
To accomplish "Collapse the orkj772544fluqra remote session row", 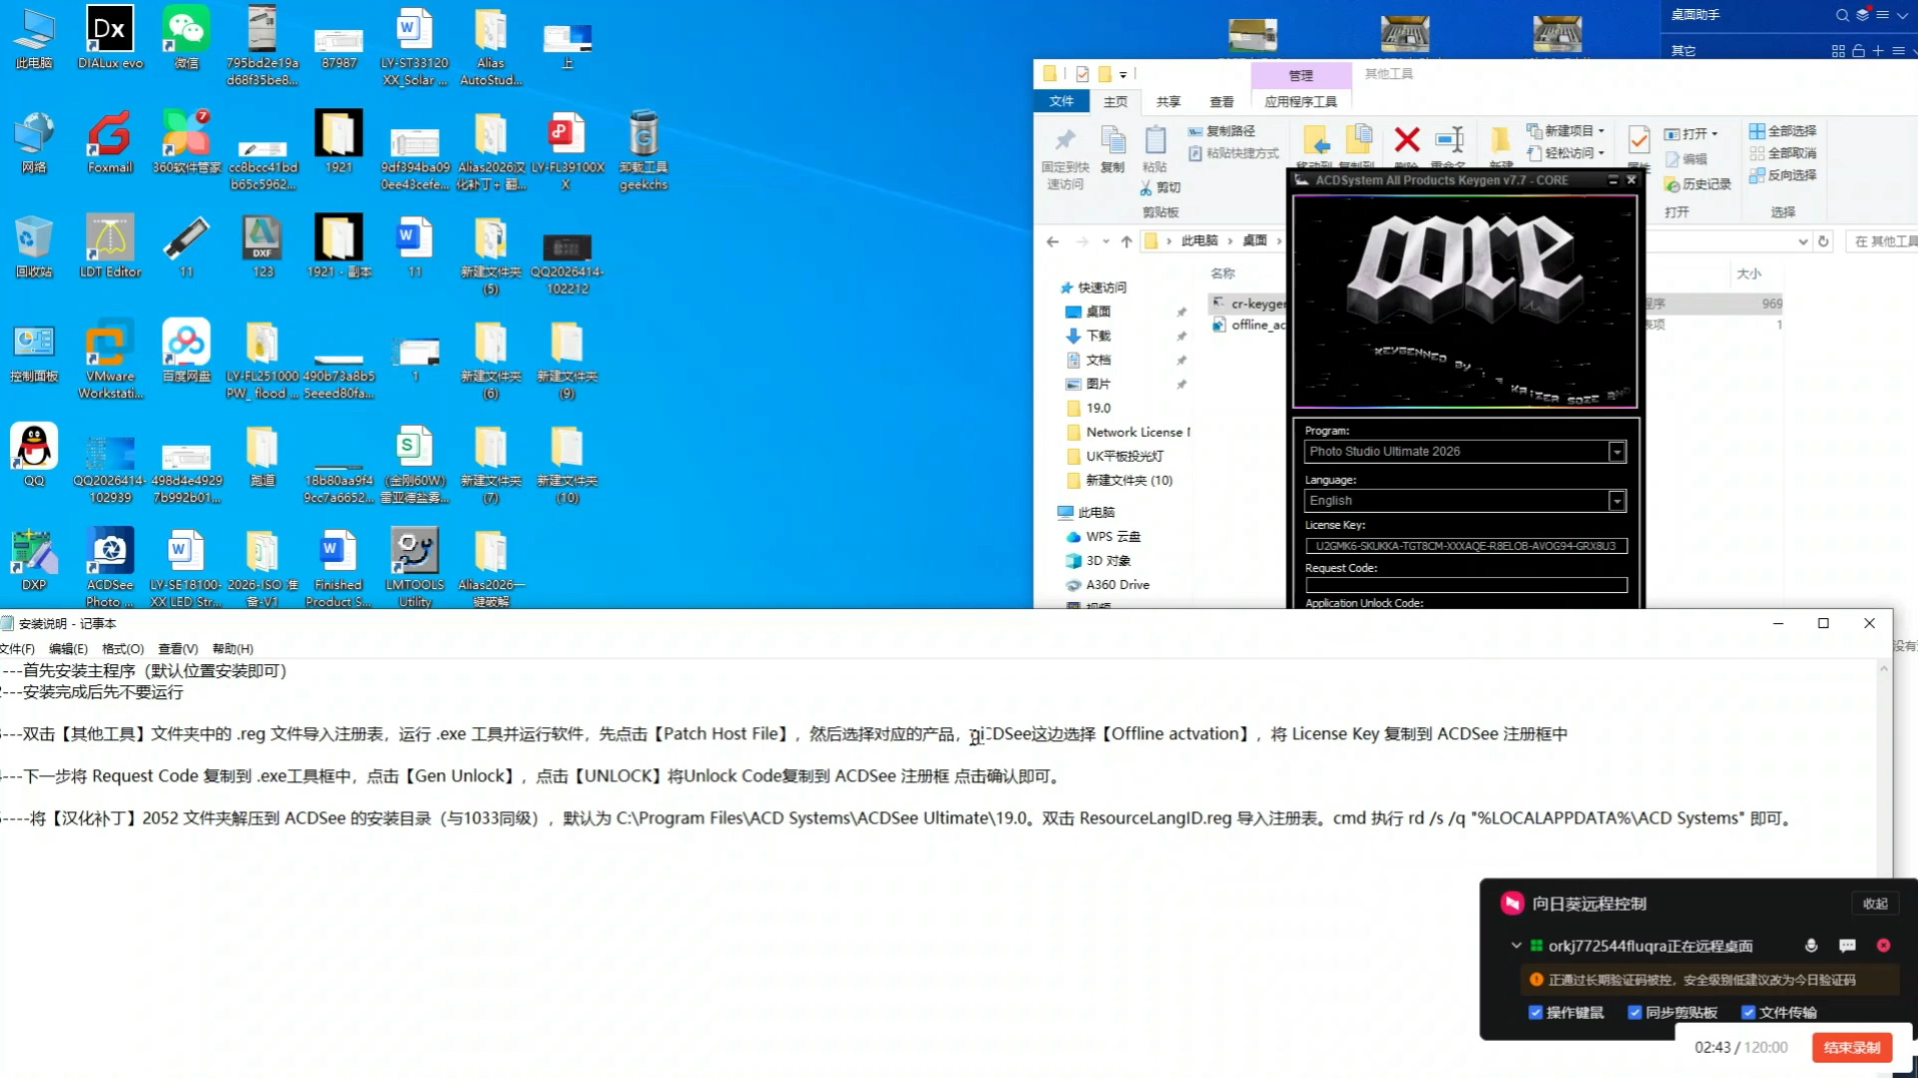I will [x=1516, y=945].
